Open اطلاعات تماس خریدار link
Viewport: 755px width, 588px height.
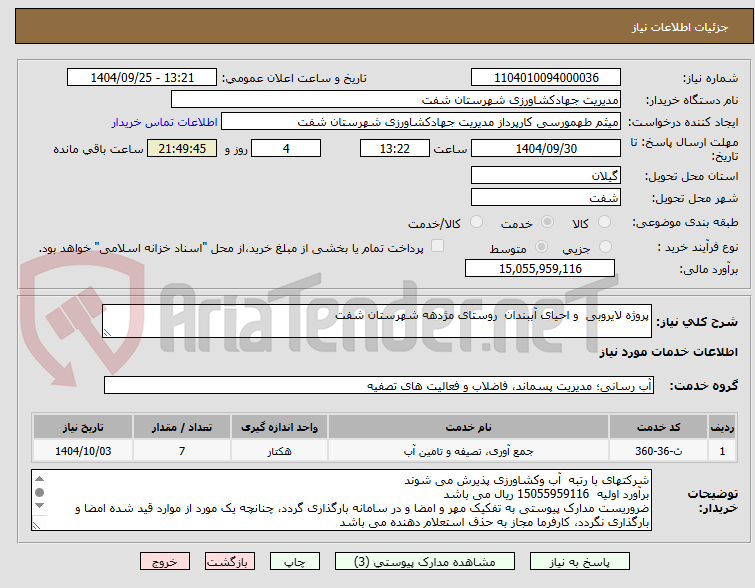165,122
